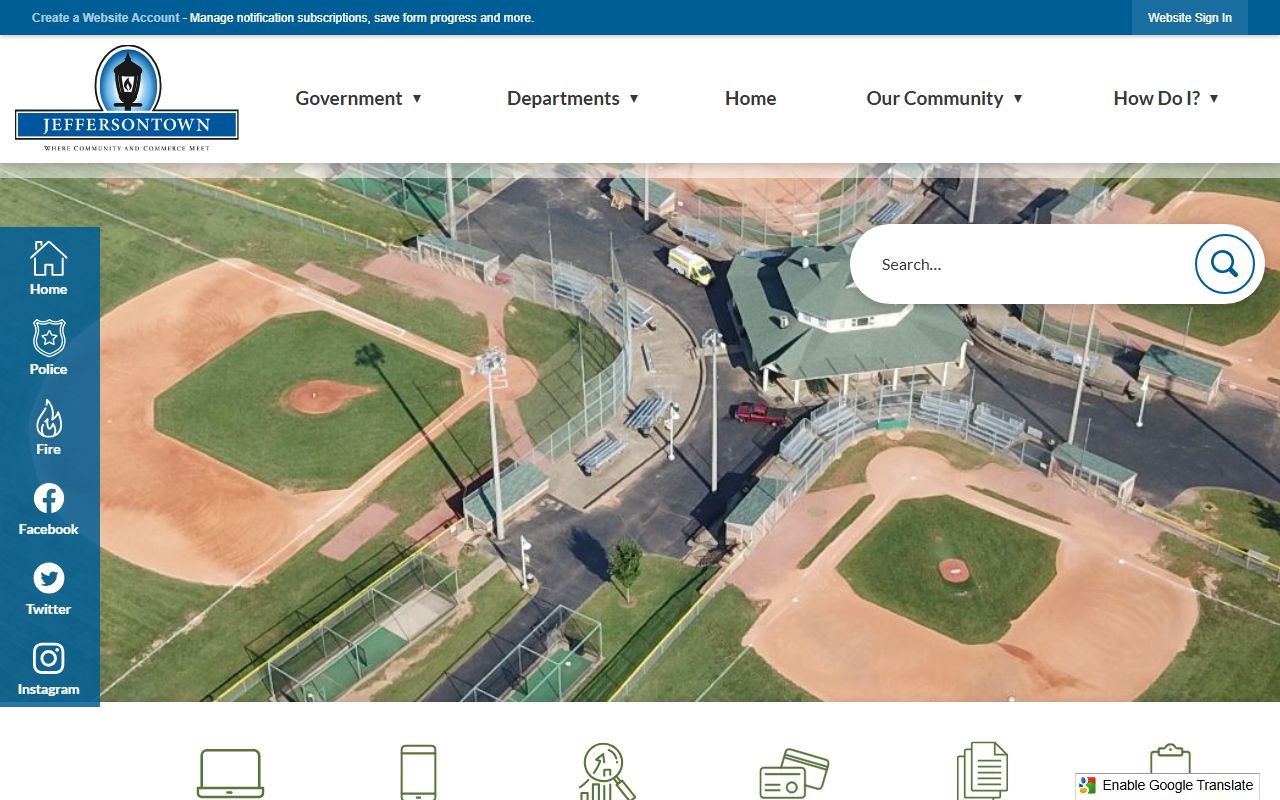Click the Home house icon in sidebar
The width and height of the screenshot is (1280, 800).
coord(48,259)
